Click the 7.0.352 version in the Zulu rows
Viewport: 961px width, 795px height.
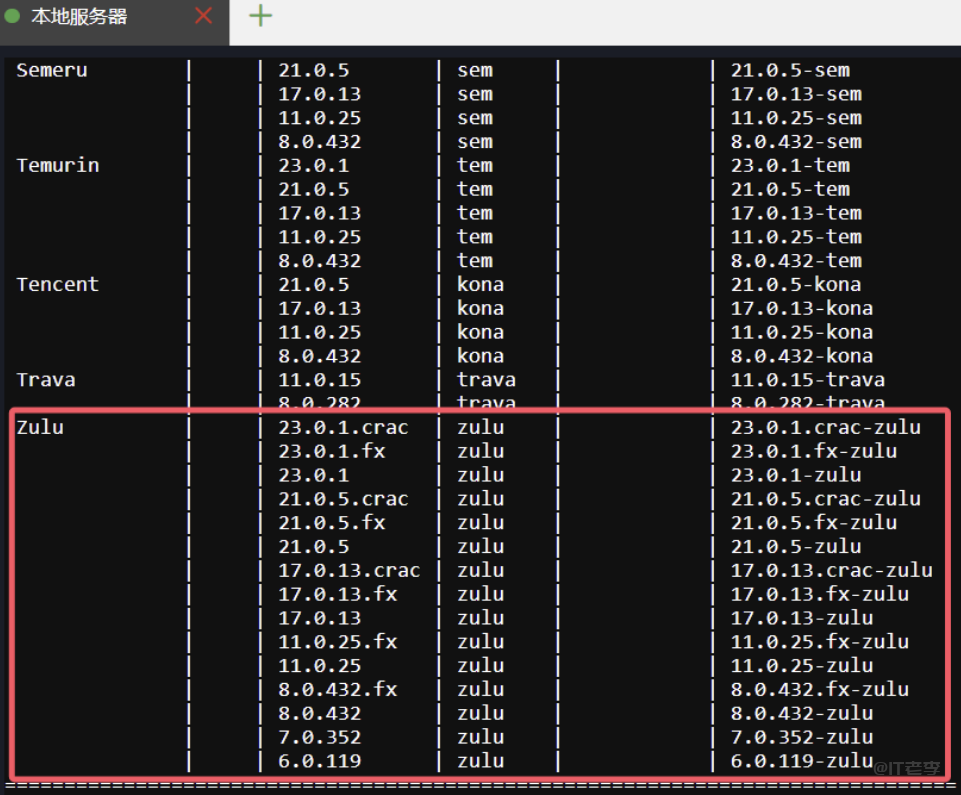pos(320,737)
